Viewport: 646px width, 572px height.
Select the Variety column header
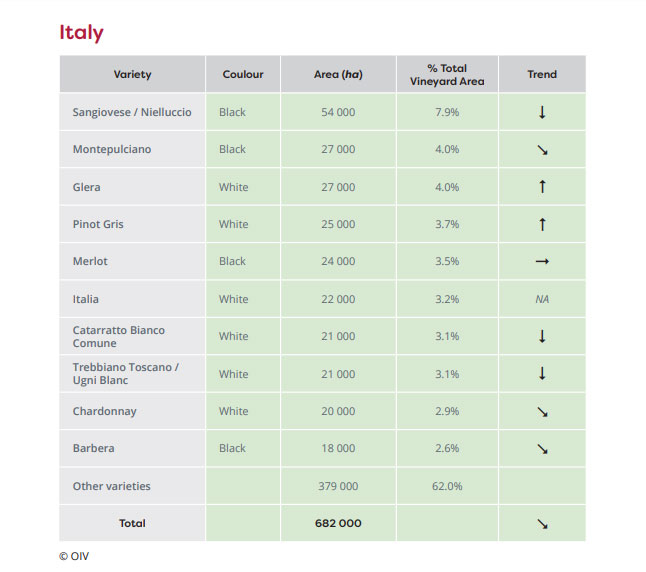[133, 75]
